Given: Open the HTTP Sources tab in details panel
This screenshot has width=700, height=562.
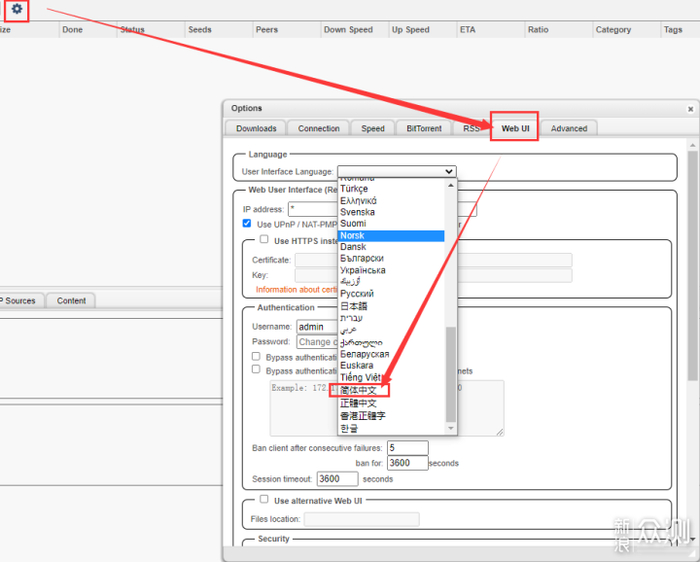Looking at the screenshot, I should tap(21, 301).
